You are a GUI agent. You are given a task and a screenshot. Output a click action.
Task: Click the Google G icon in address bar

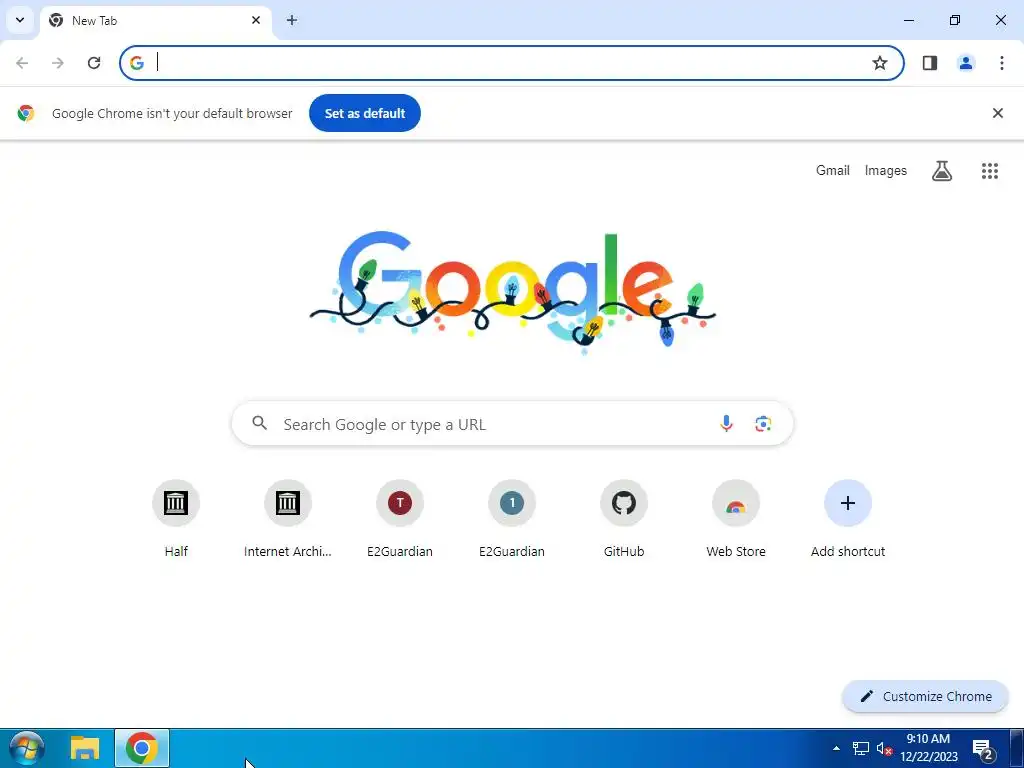click(136, 63)
